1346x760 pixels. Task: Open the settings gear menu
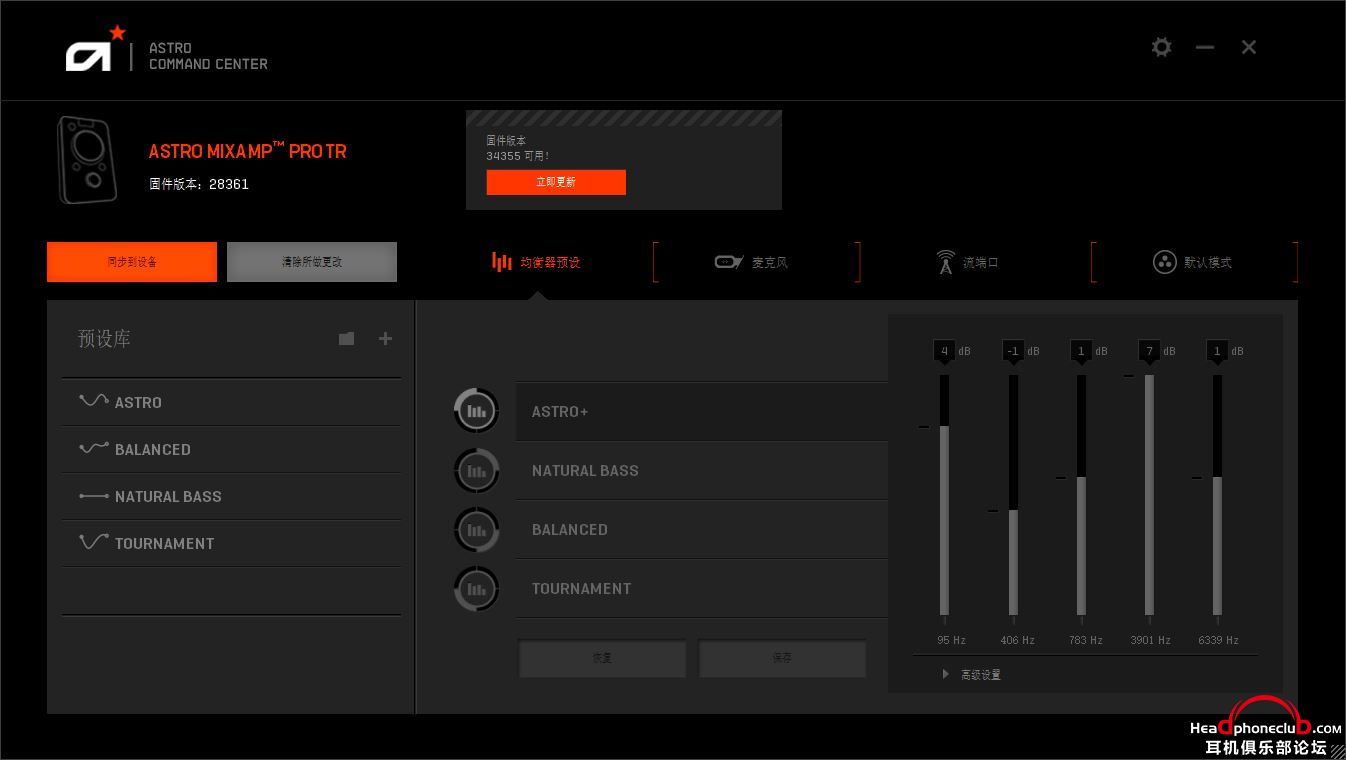point(1161,47)
